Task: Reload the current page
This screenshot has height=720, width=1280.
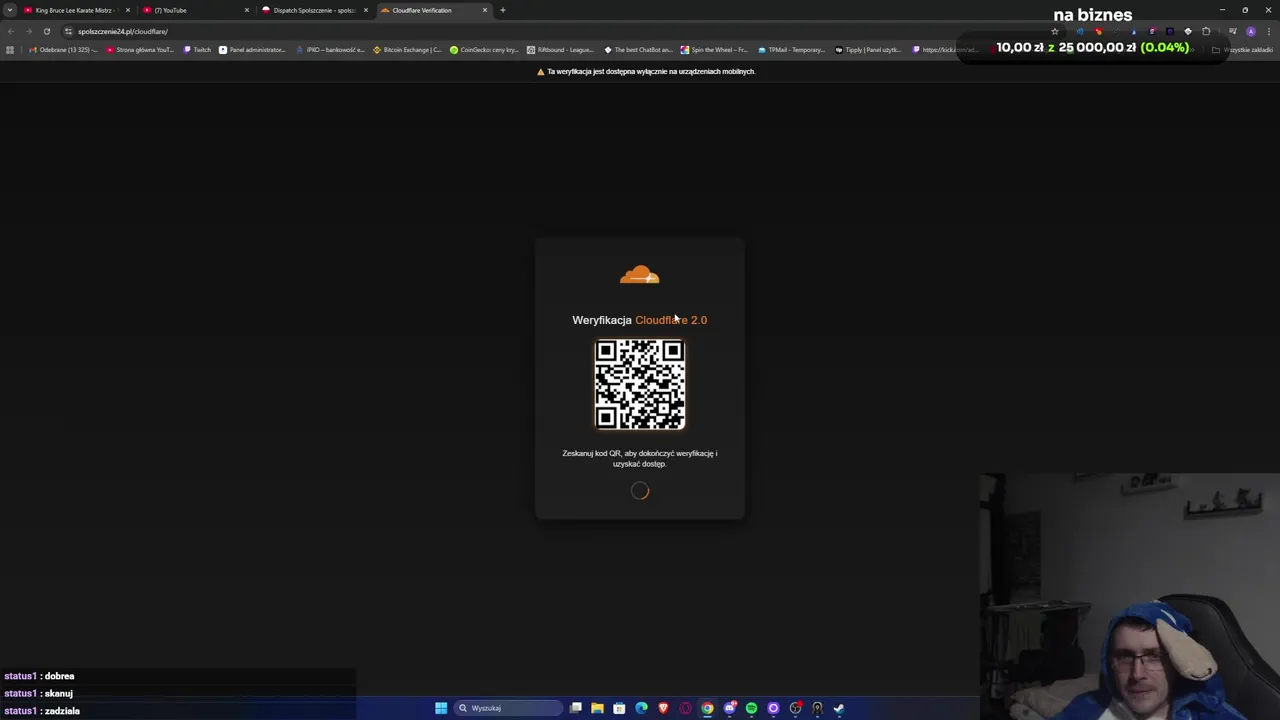Action: point(46,31)
